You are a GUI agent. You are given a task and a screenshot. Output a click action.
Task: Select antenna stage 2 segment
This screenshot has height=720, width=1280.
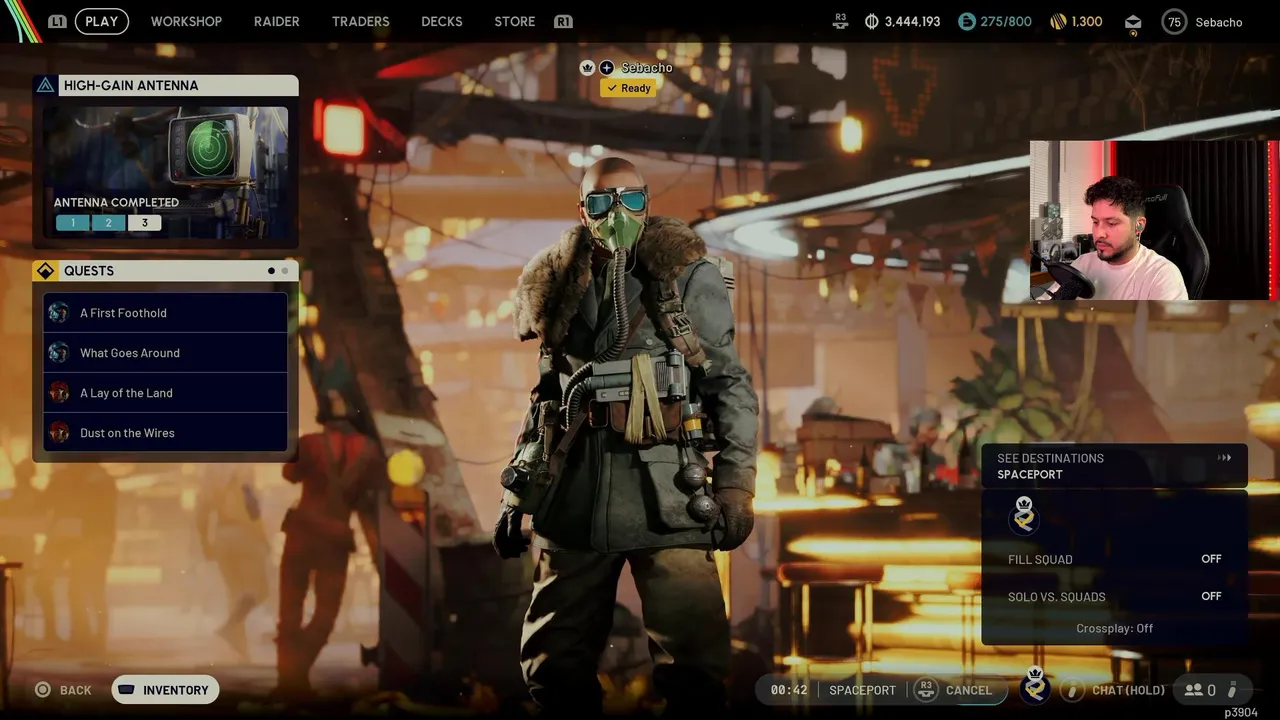click(108, 223)
